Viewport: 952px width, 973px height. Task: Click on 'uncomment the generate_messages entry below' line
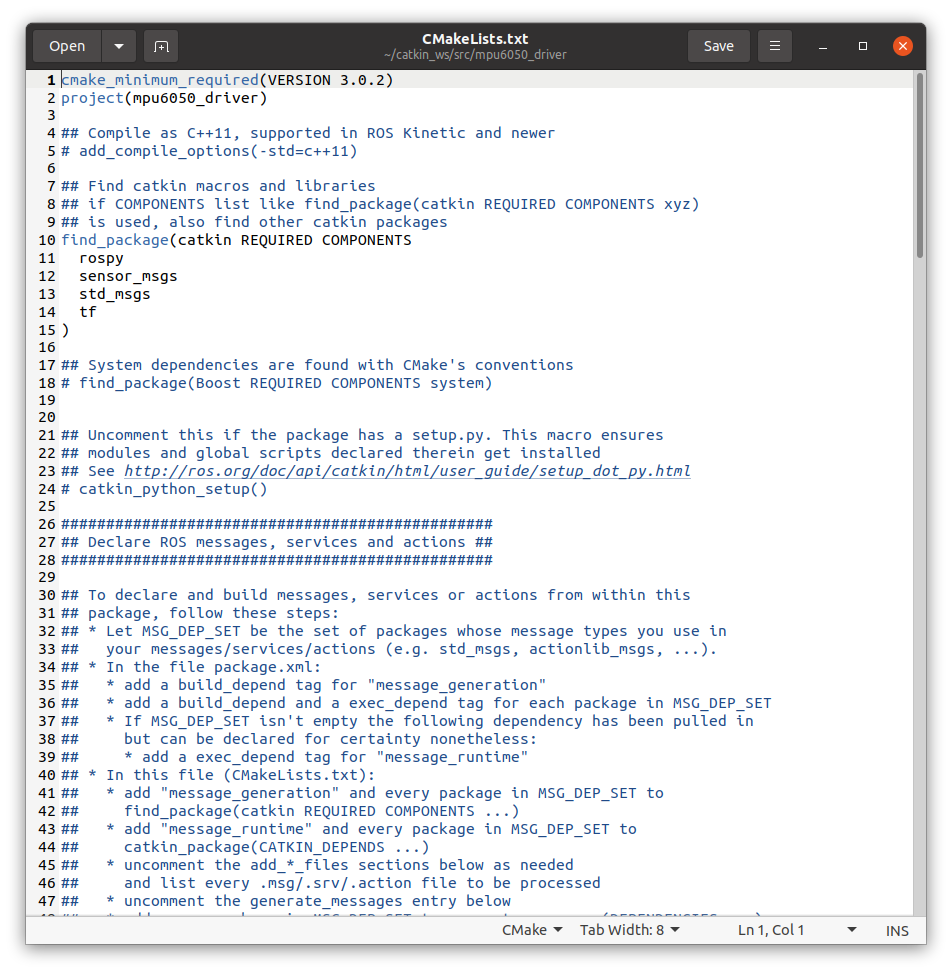[x=286, y=901]
